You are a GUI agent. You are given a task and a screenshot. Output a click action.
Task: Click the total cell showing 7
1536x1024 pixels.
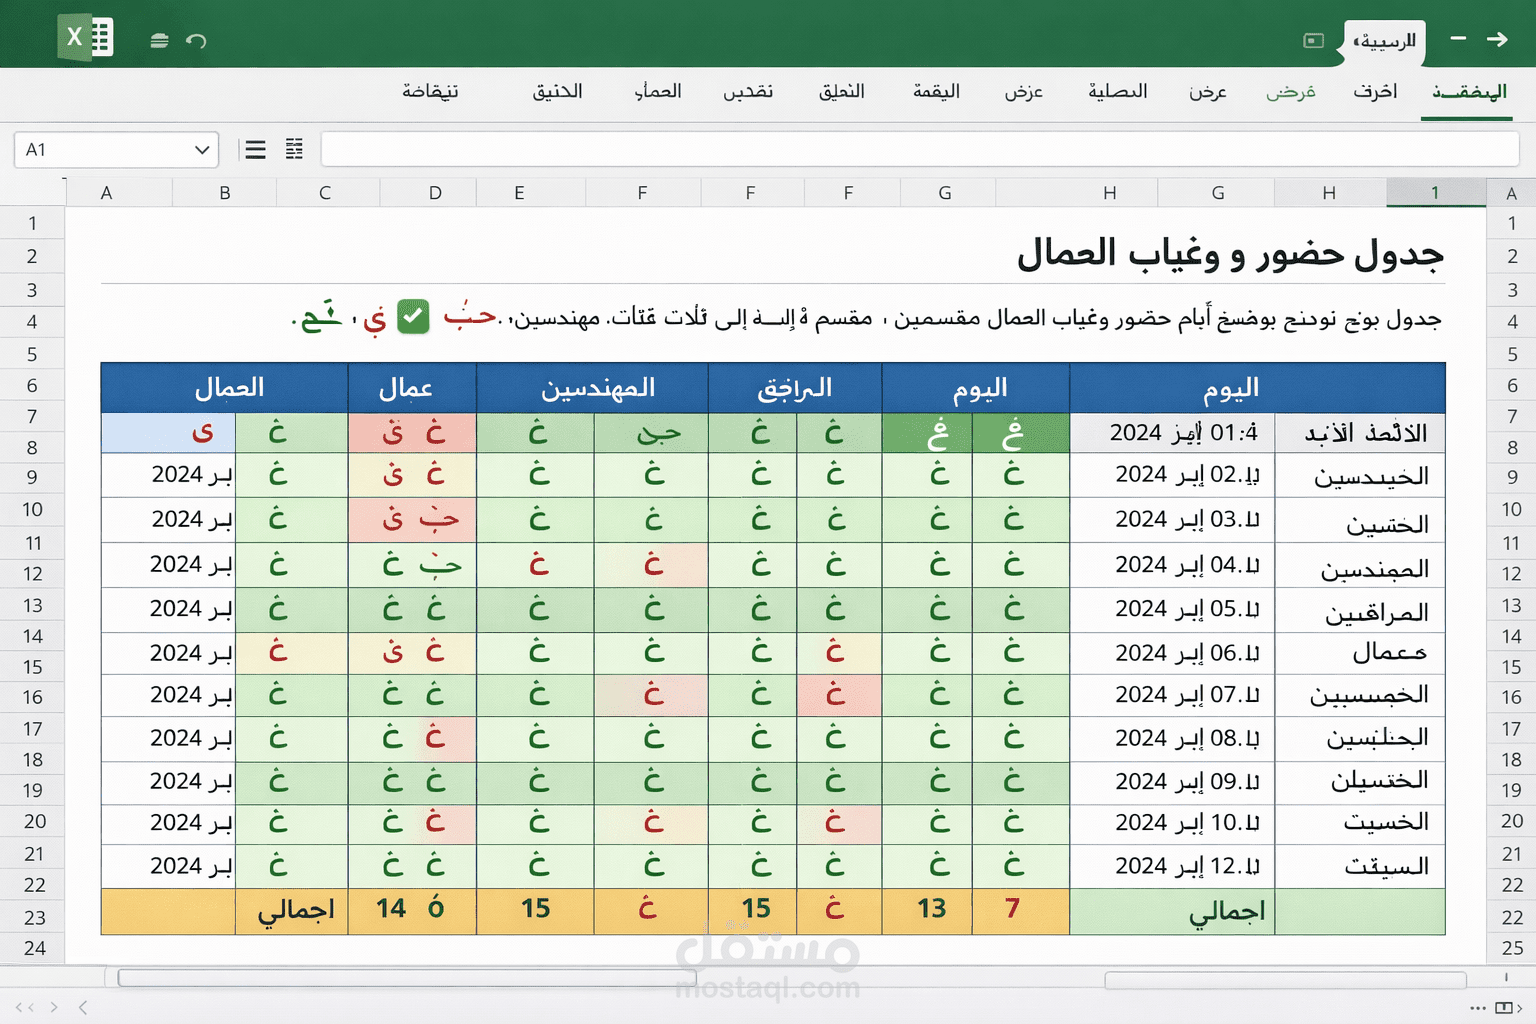tap(1020, 909)
